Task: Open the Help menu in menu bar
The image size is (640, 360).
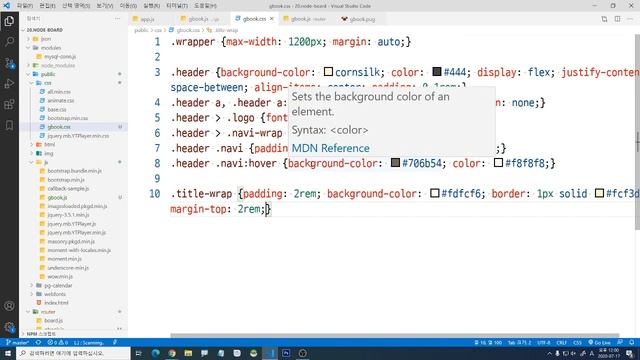Action: (x=205, y=6)
